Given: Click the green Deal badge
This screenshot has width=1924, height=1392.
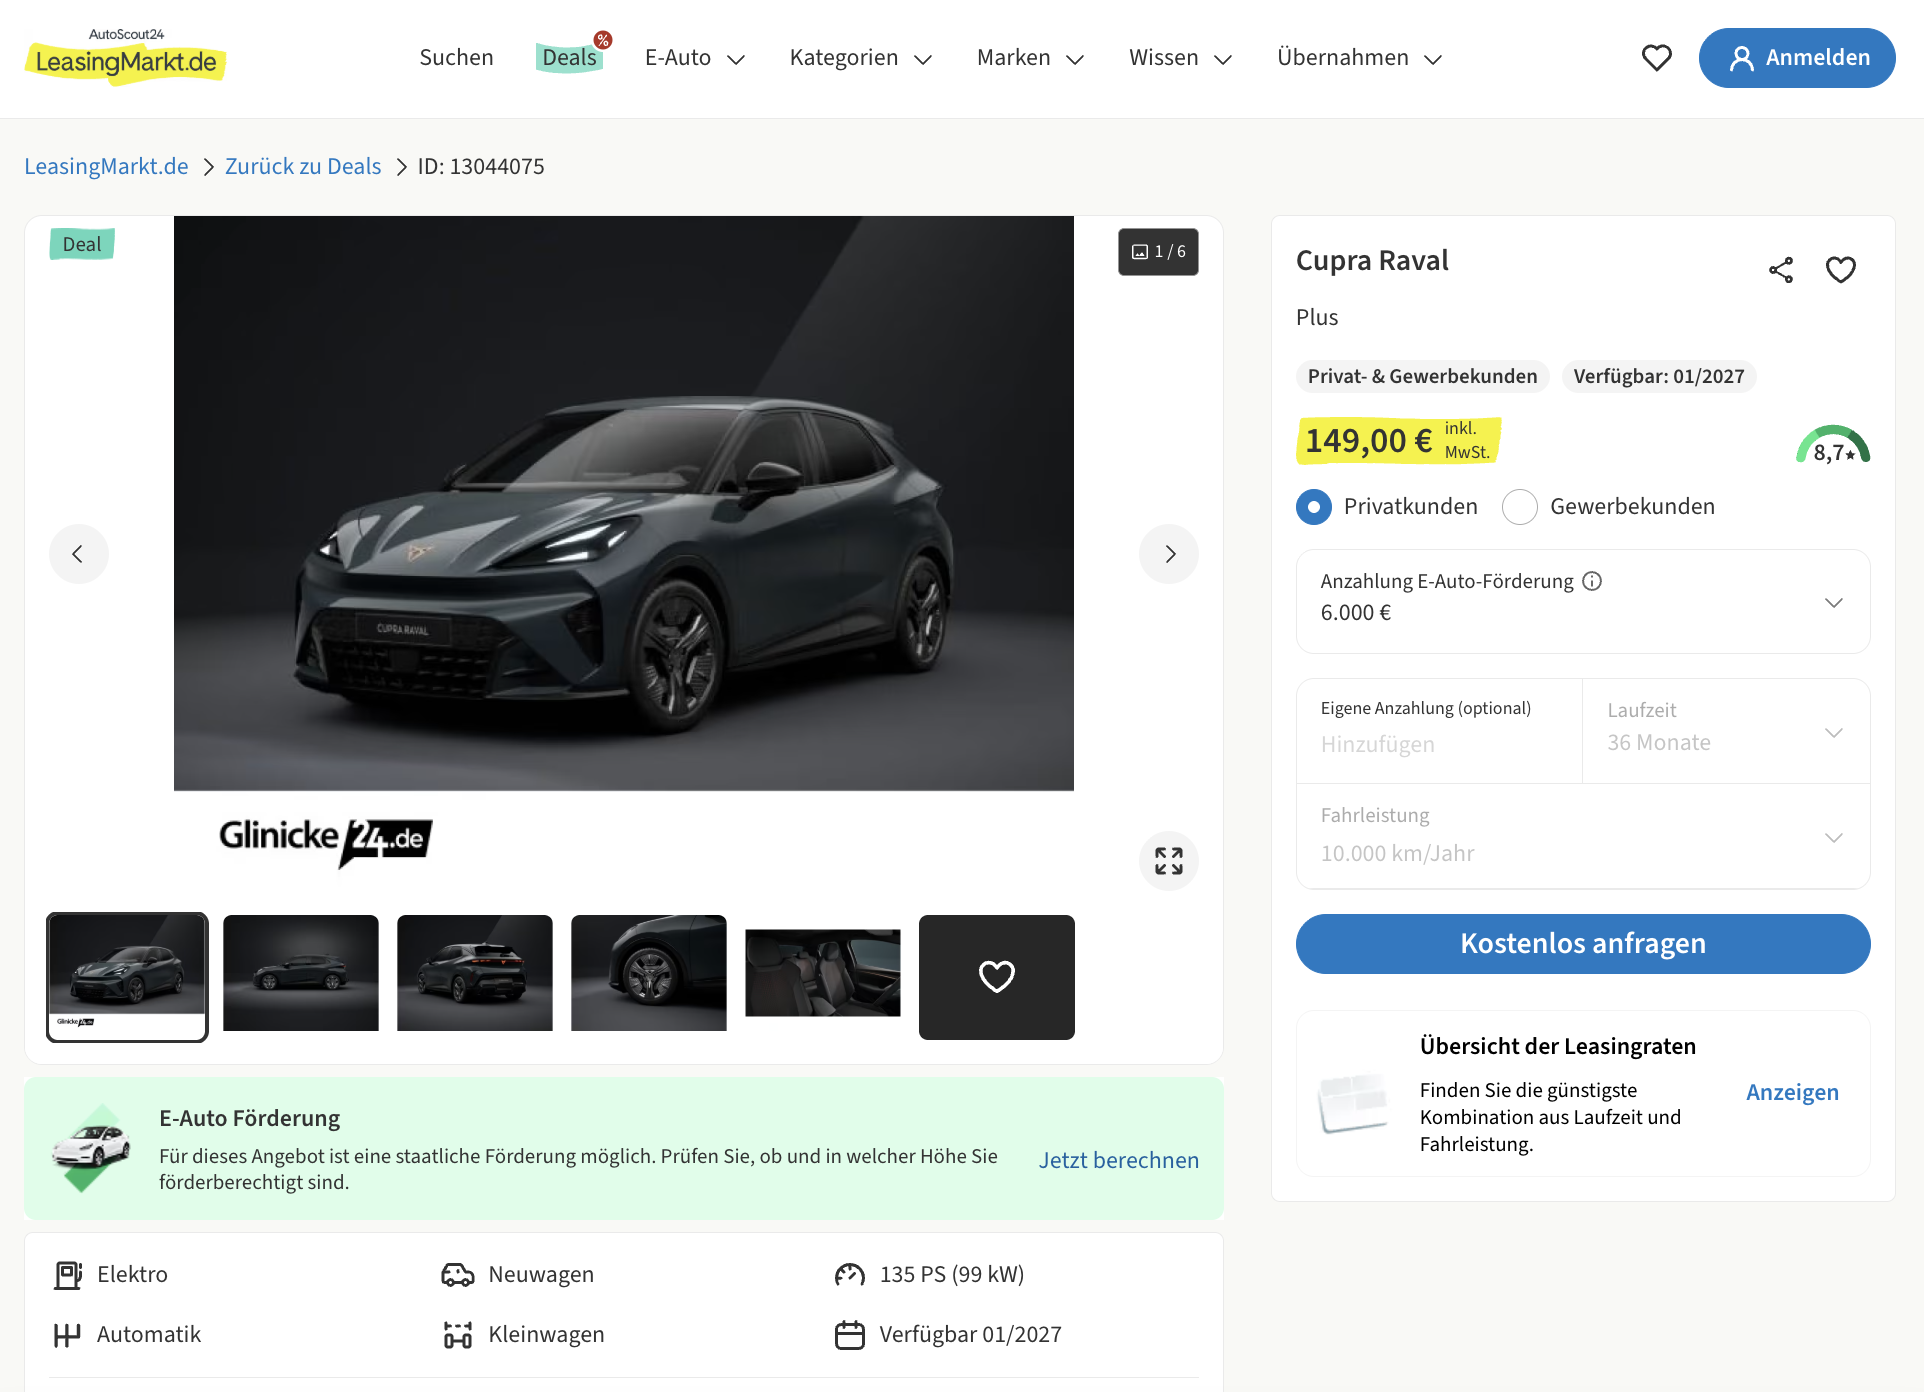Looking at the screenshot, I should [x=82, y=245].
